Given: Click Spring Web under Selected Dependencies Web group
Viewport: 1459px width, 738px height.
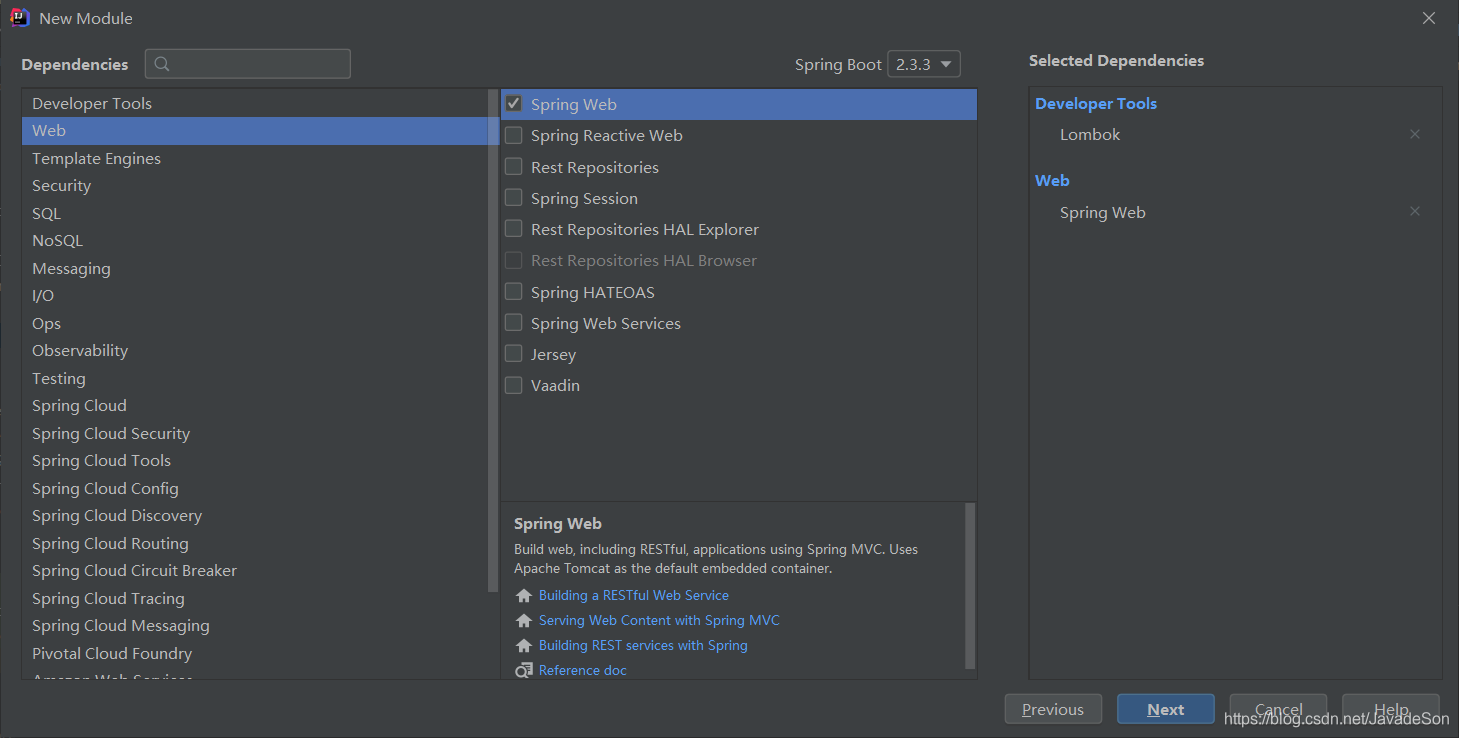Looking at the screenshot, I should coord(1103,212).
